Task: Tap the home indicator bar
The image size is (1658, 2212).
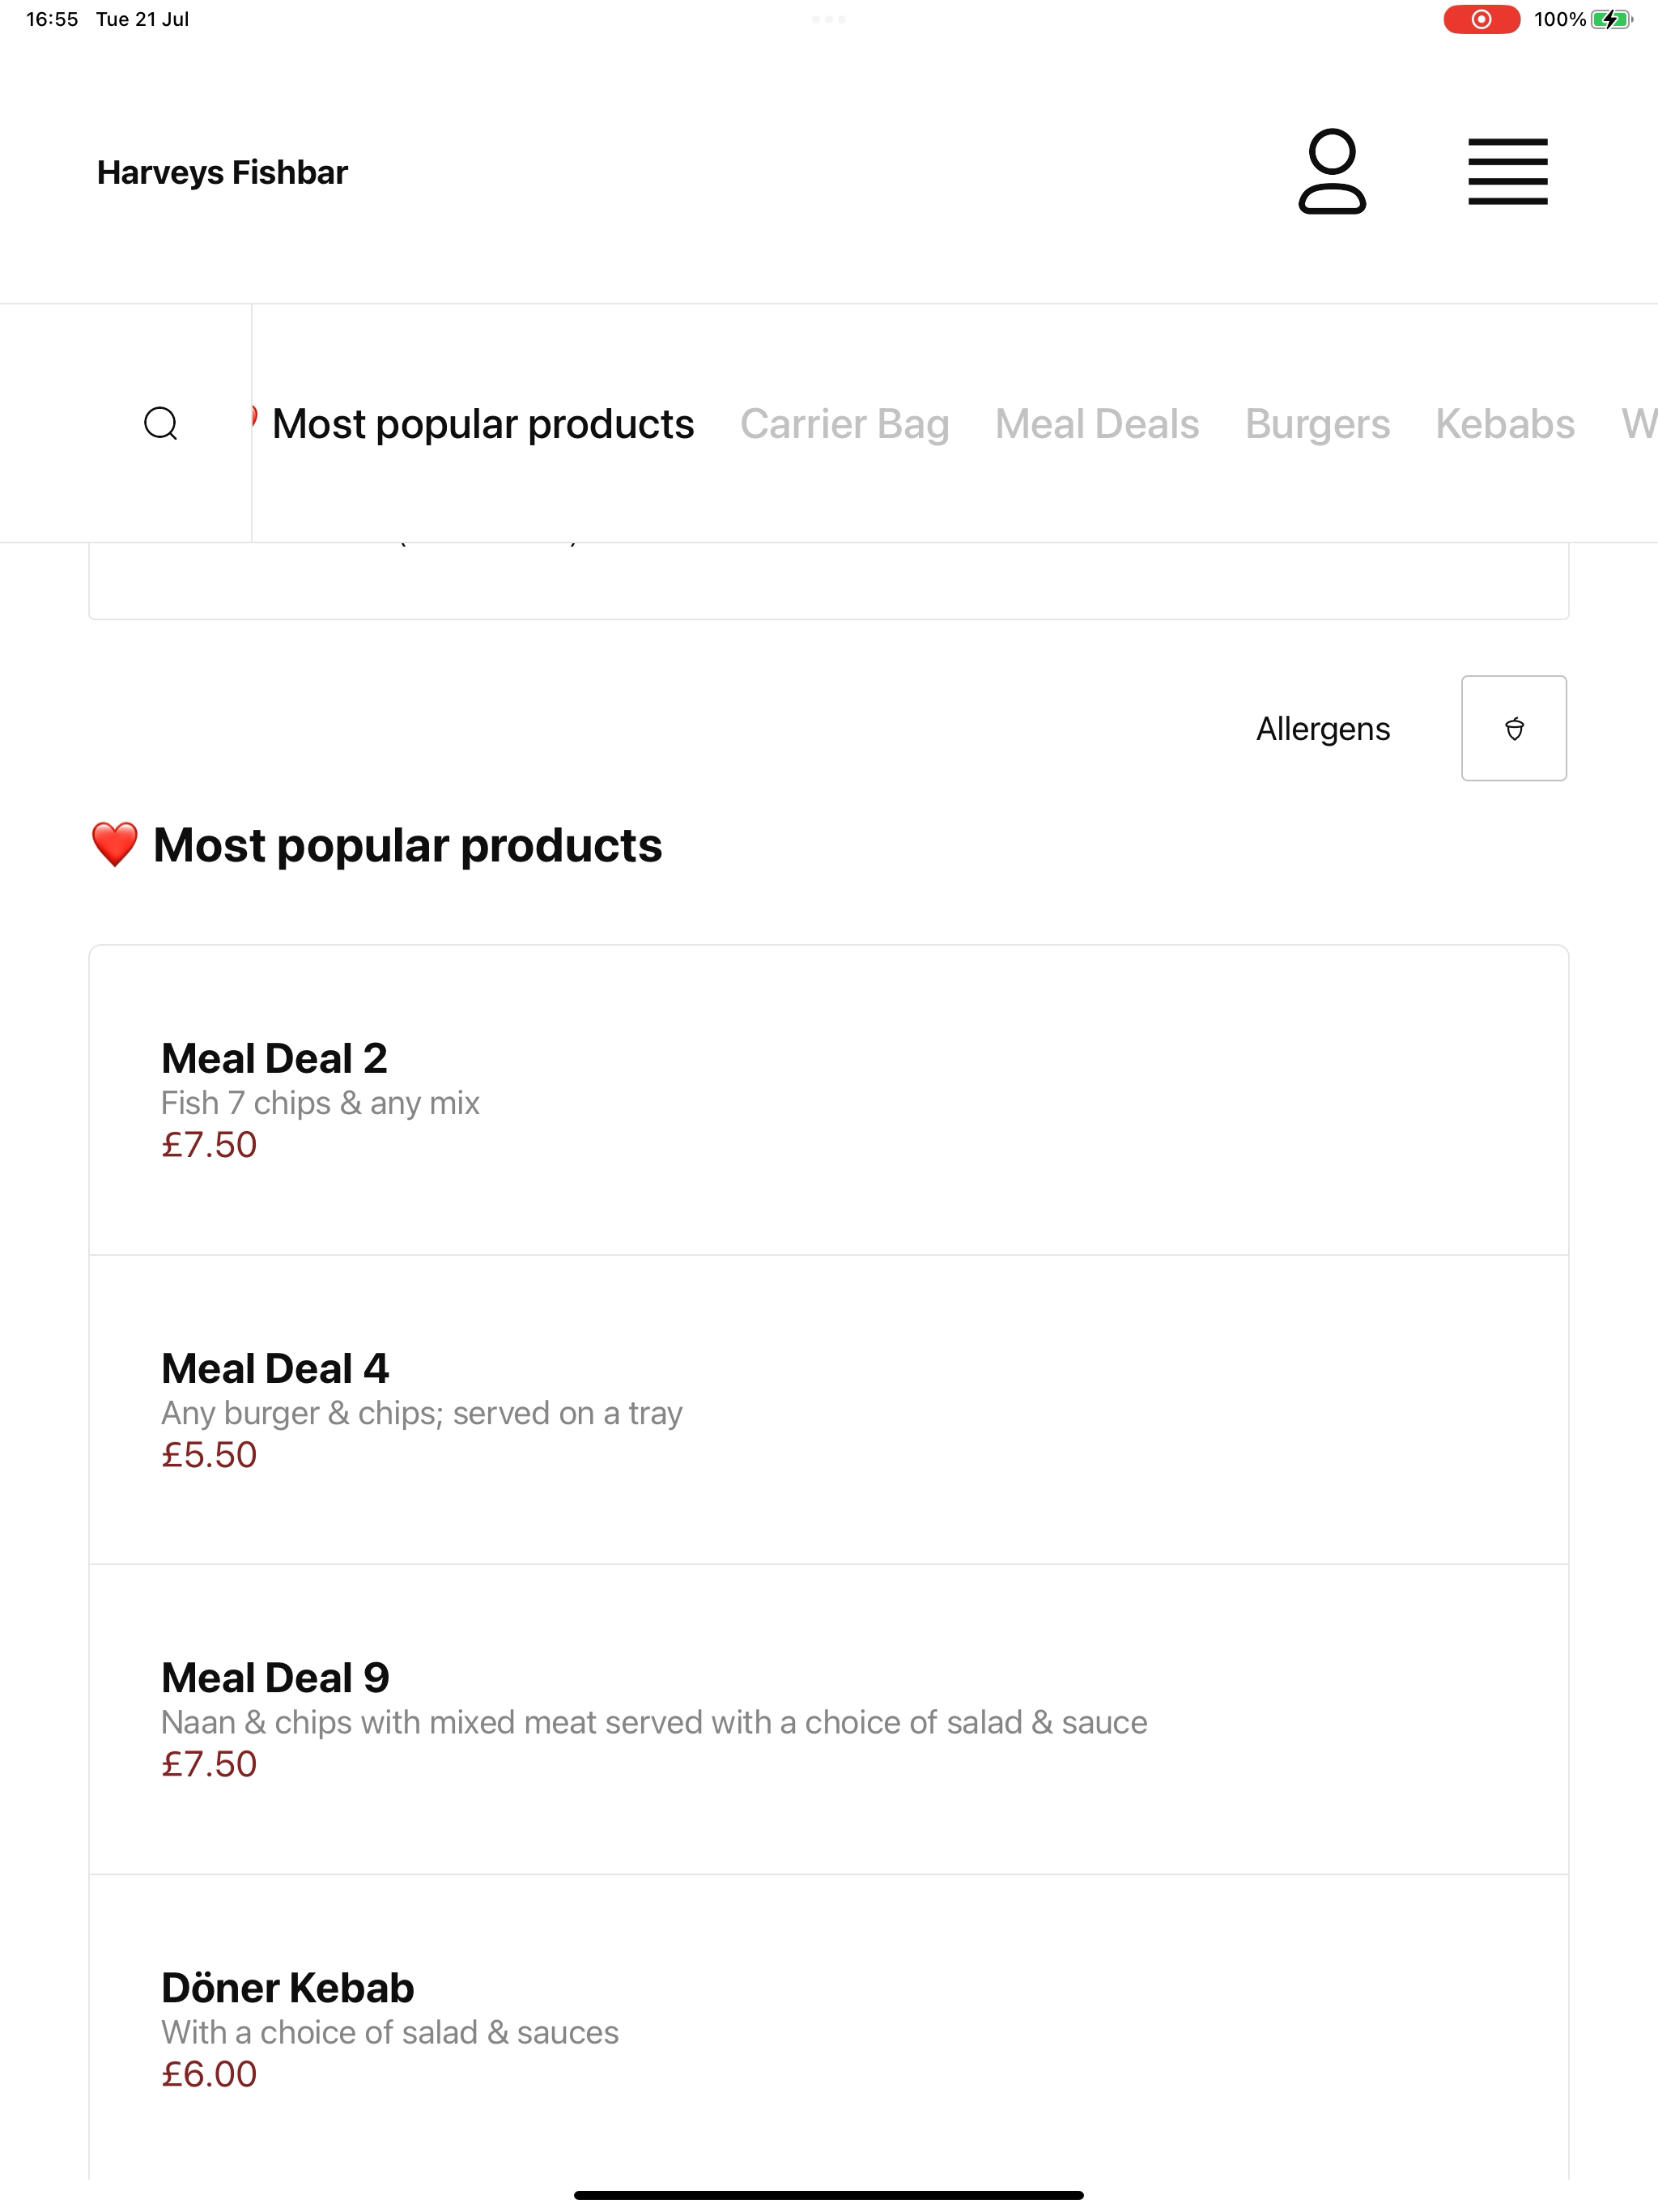Action: point(829,2195)
